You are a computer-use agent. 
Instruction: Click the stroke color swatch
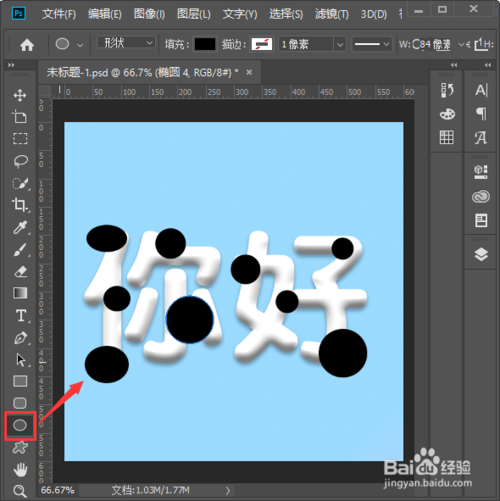pos(262,44)
